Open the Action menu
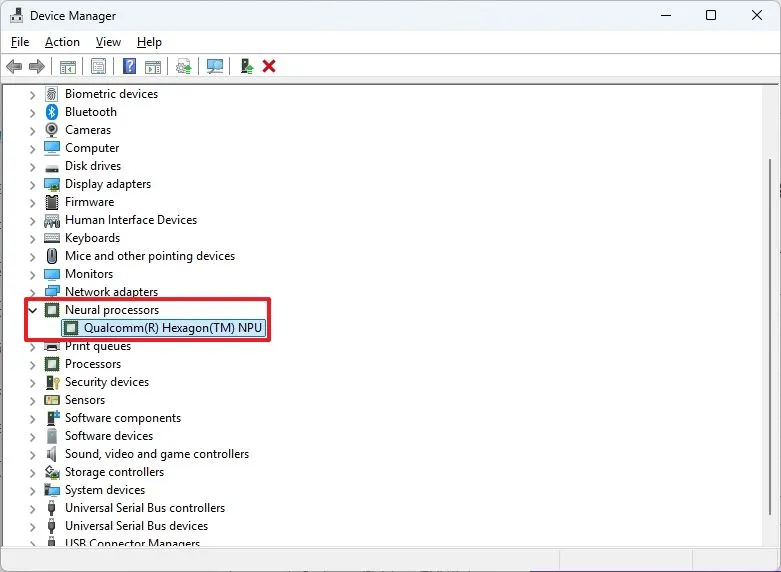 (62, 42)
